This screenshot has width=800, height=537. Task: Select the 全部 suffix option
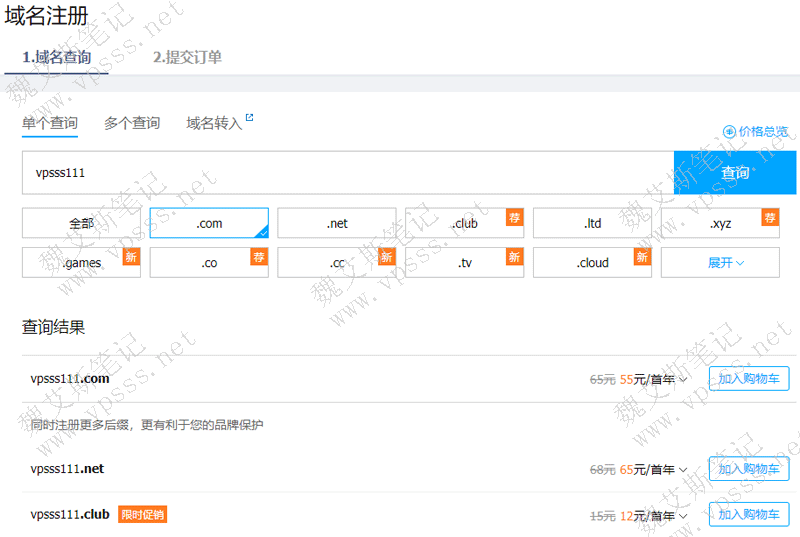(x=81, y=223)
